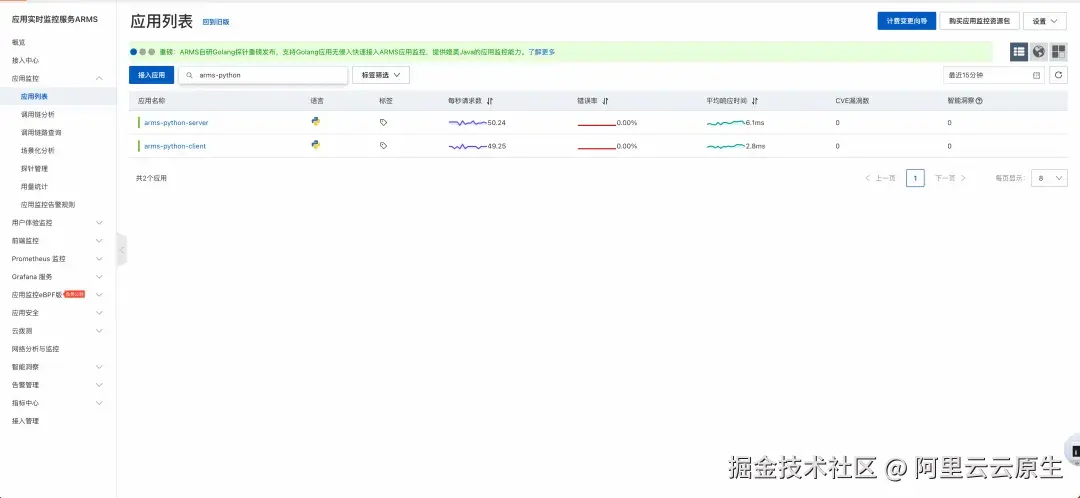This screenshot has height=498, width=1080.
Task: Click the tag icon for arms-python-server
Action: (384, 122)
